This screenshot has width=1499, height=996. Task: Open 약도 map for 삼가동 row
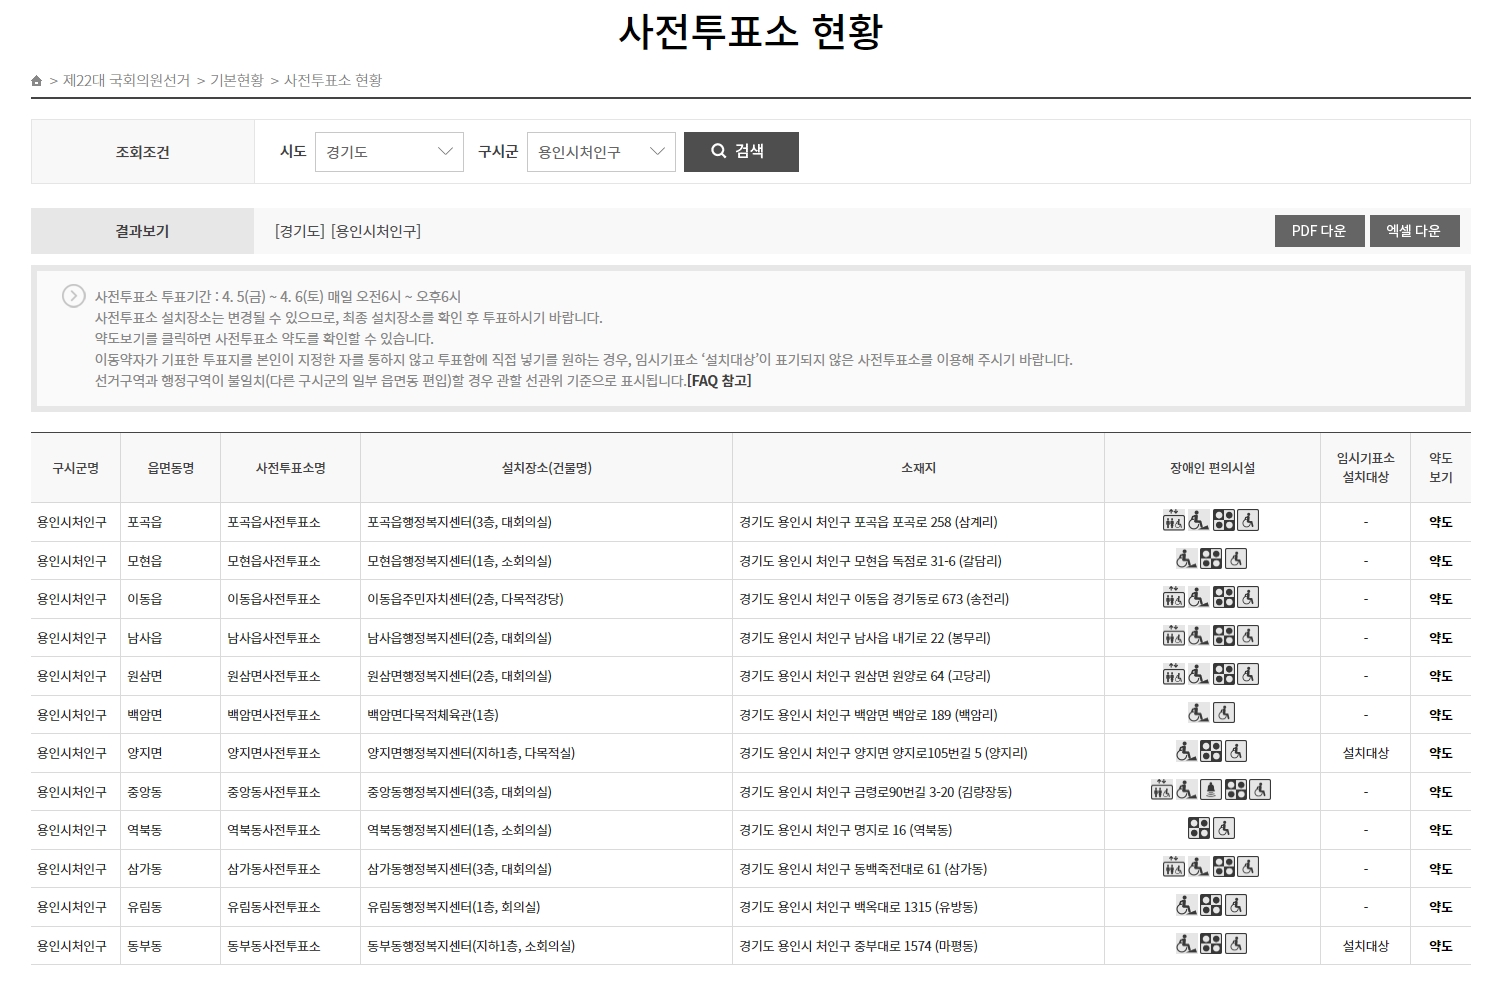click(x=1440, y=869)
